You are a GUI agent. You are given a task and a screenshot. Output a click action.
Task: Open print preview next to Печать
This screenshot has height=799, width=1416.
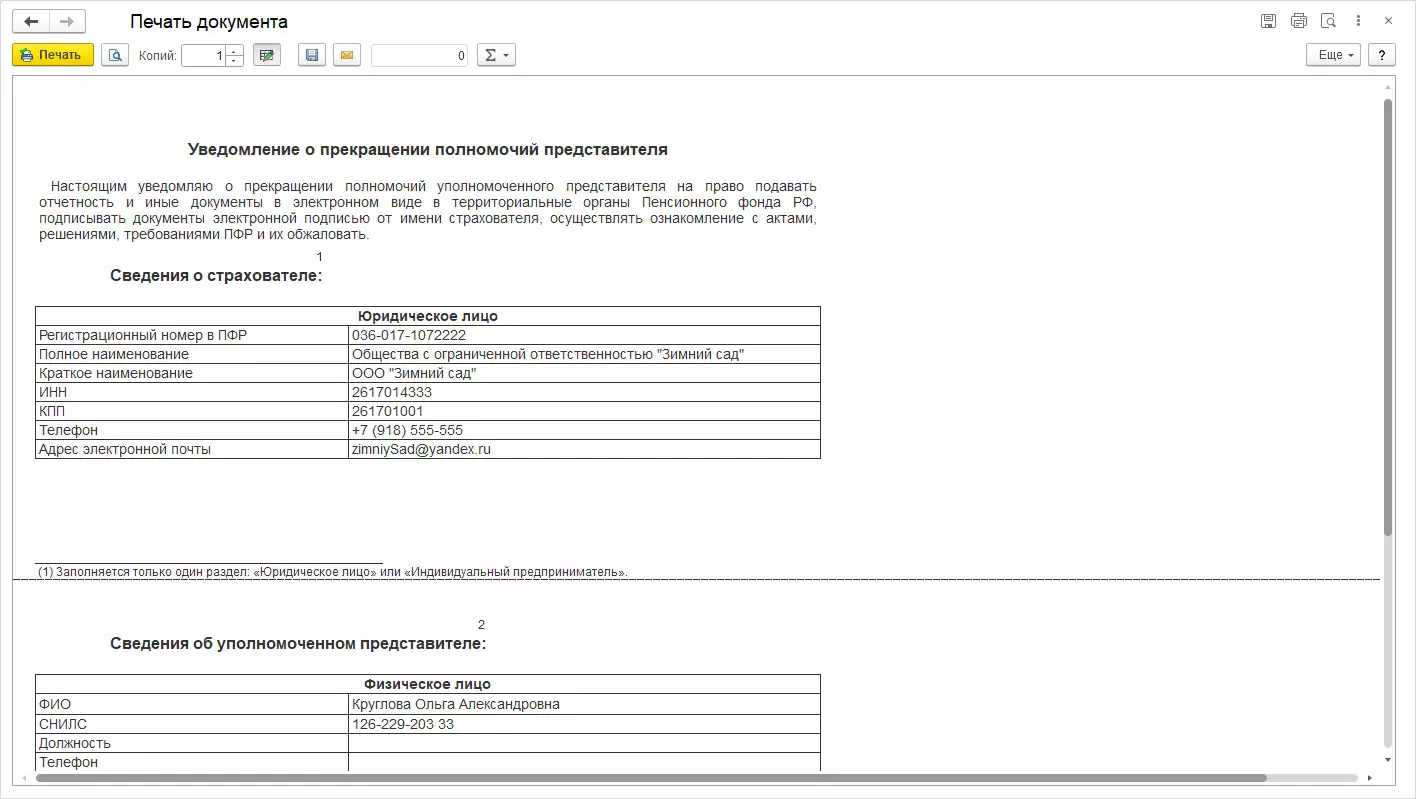pos(115,55)
